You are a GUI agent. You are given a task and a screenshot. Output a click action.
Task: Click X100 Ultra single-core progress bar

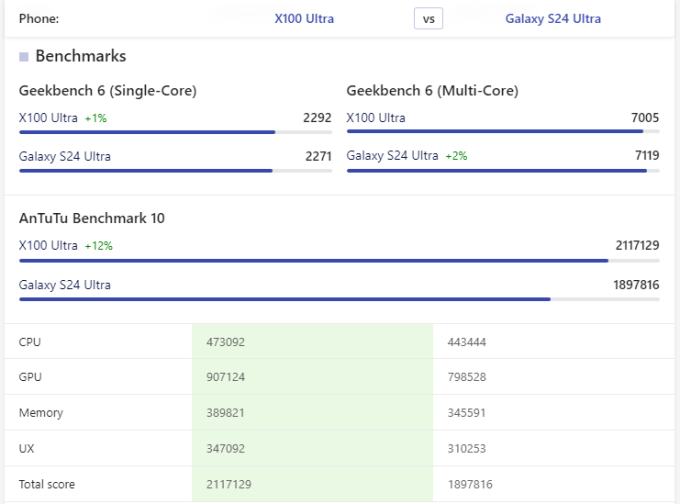coord(176,132)
